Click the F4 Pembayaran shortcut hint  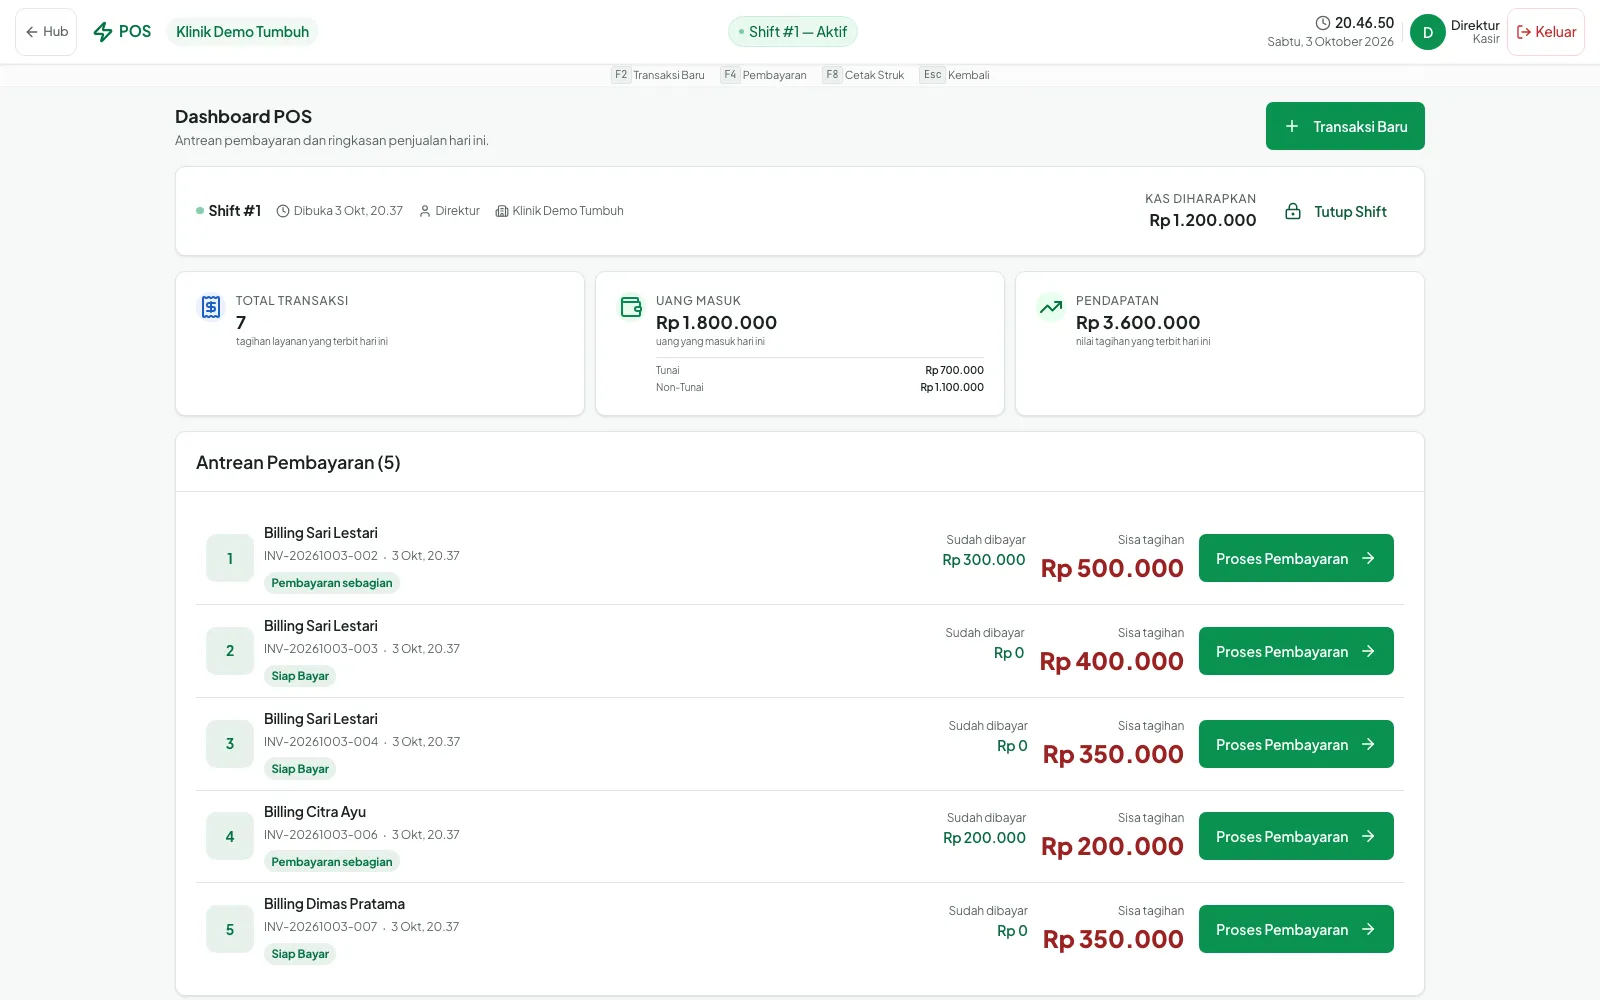[x=764, y=75]
